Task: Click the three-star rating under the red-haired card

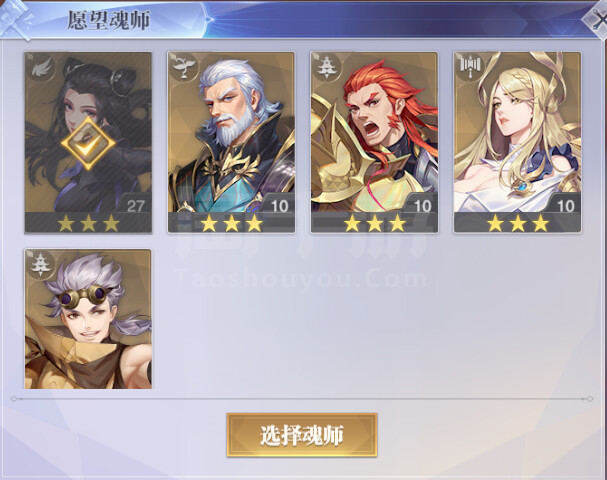Action: (374, 223)
